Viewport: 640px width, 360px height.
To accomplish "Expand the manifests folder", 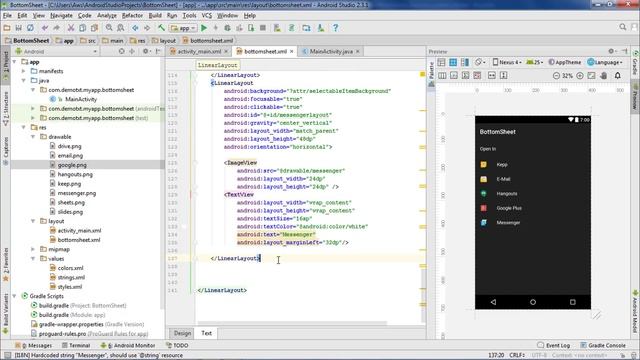I will 24,71.
